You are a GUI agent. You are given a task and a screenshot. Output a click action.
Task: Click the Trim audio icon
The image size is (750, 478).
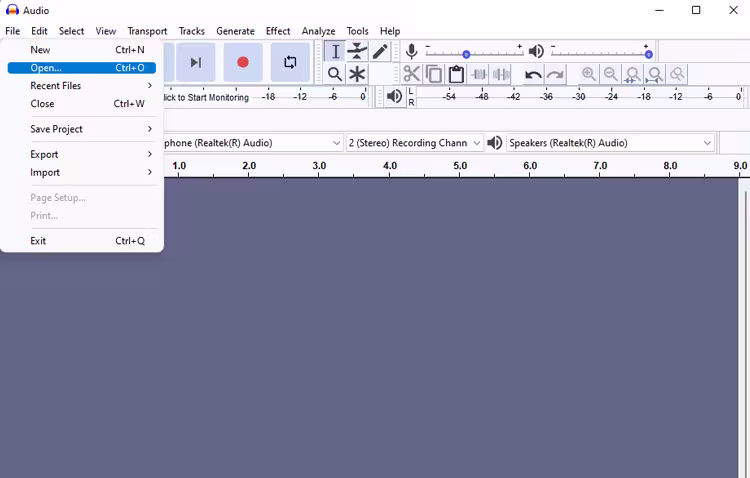coord(479,74)
